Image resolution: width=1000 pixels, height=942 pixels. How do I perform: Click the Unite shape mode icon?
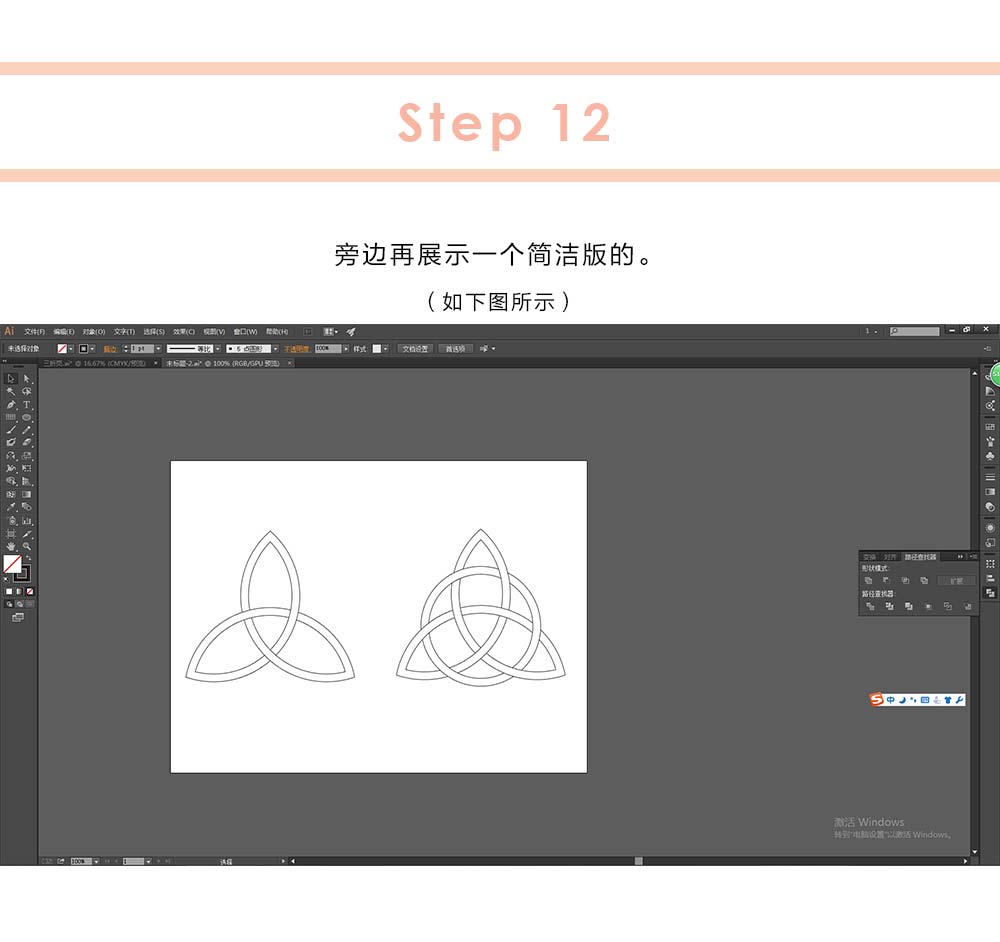[x=869, y=580]
